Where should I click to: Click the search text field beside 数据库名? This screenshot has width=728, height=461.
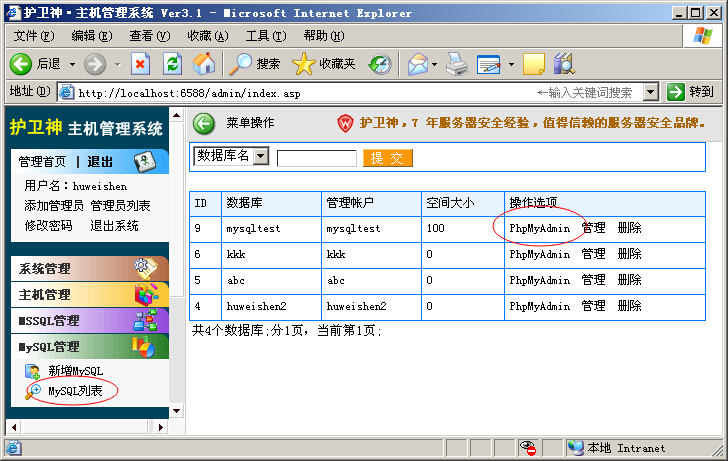coord(316,158)
